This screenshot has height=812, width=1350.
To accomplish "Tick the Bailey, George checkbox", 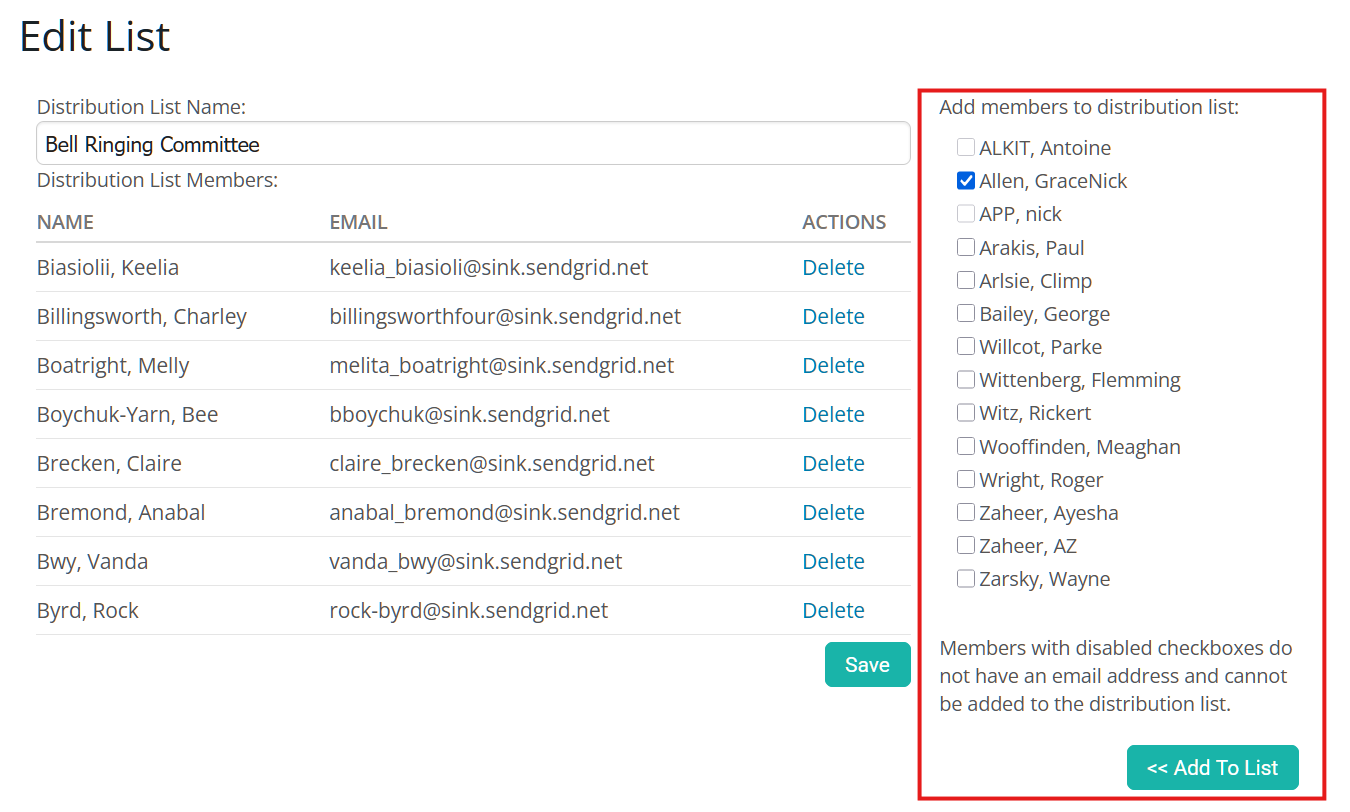I will click(966, 313).
